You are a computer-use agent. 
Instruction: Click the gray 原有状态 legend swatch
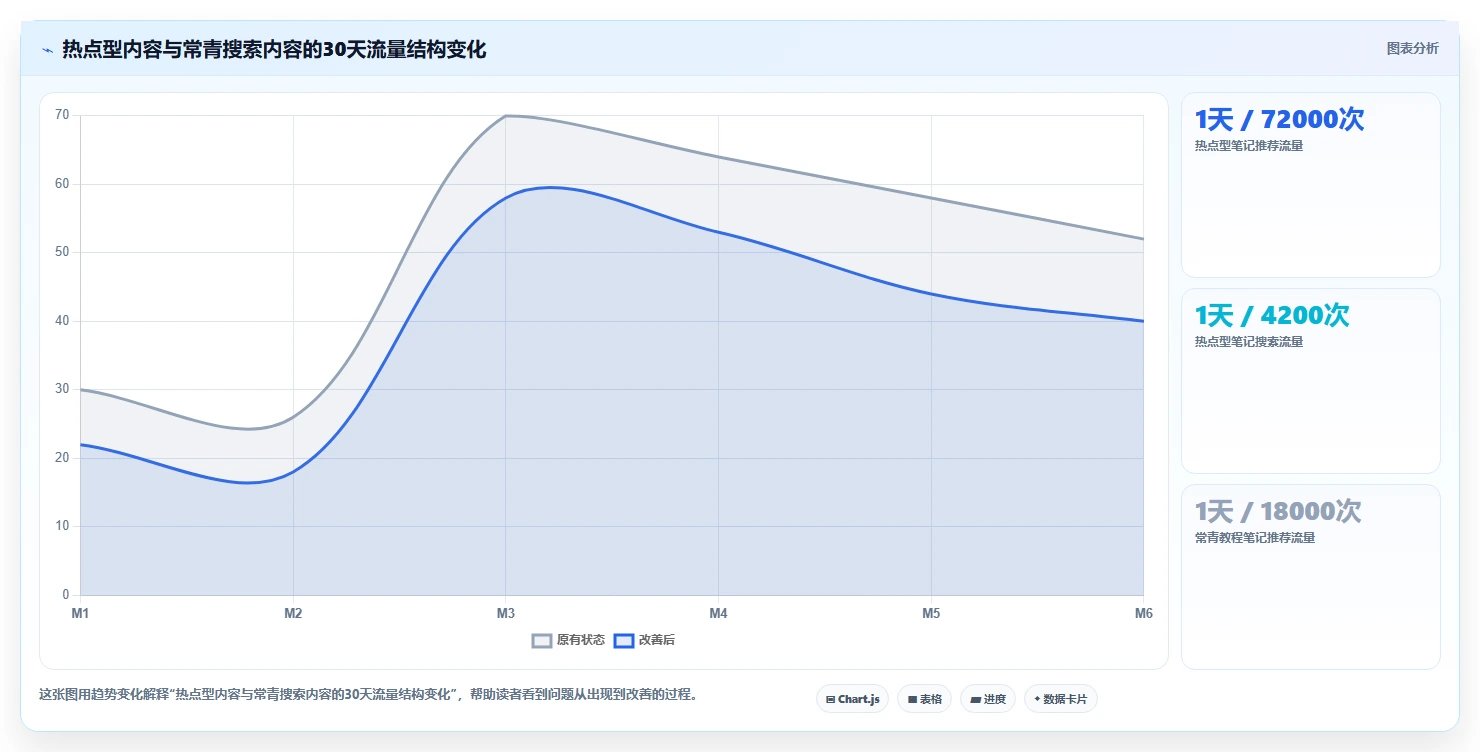(542, 640)
